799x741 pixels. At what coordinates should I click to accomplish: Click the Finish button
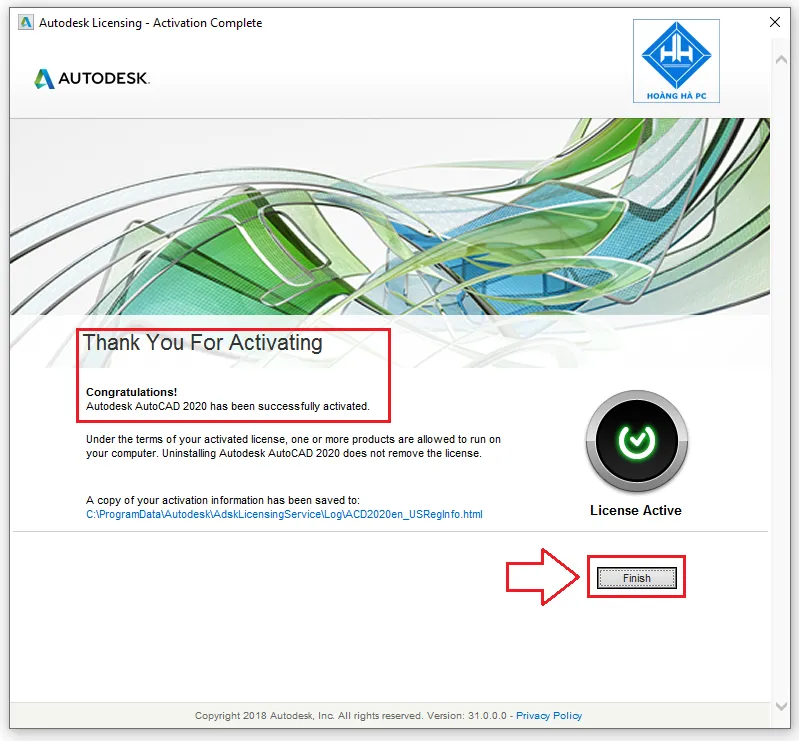(x=636, y=578)
